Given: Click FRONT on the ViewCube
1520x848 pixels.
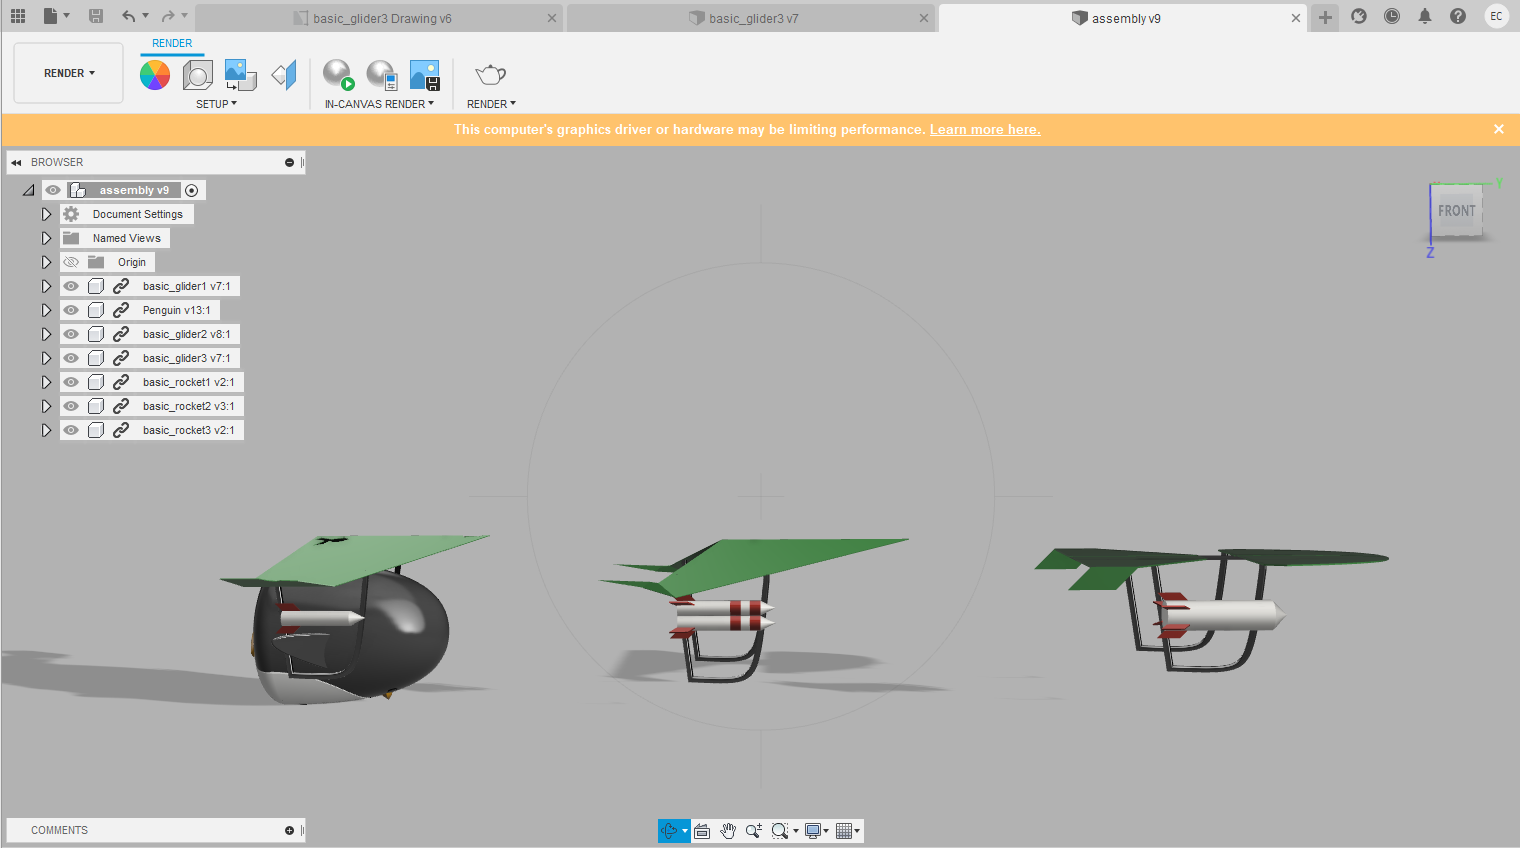Looking at the screenshot, I should coord(1457,211).
